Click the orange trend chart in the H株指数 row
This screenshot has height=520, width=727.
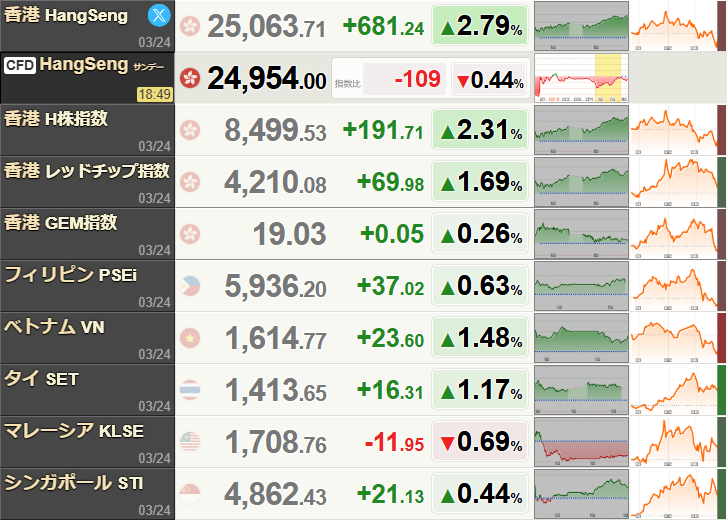tap(674, 130)
